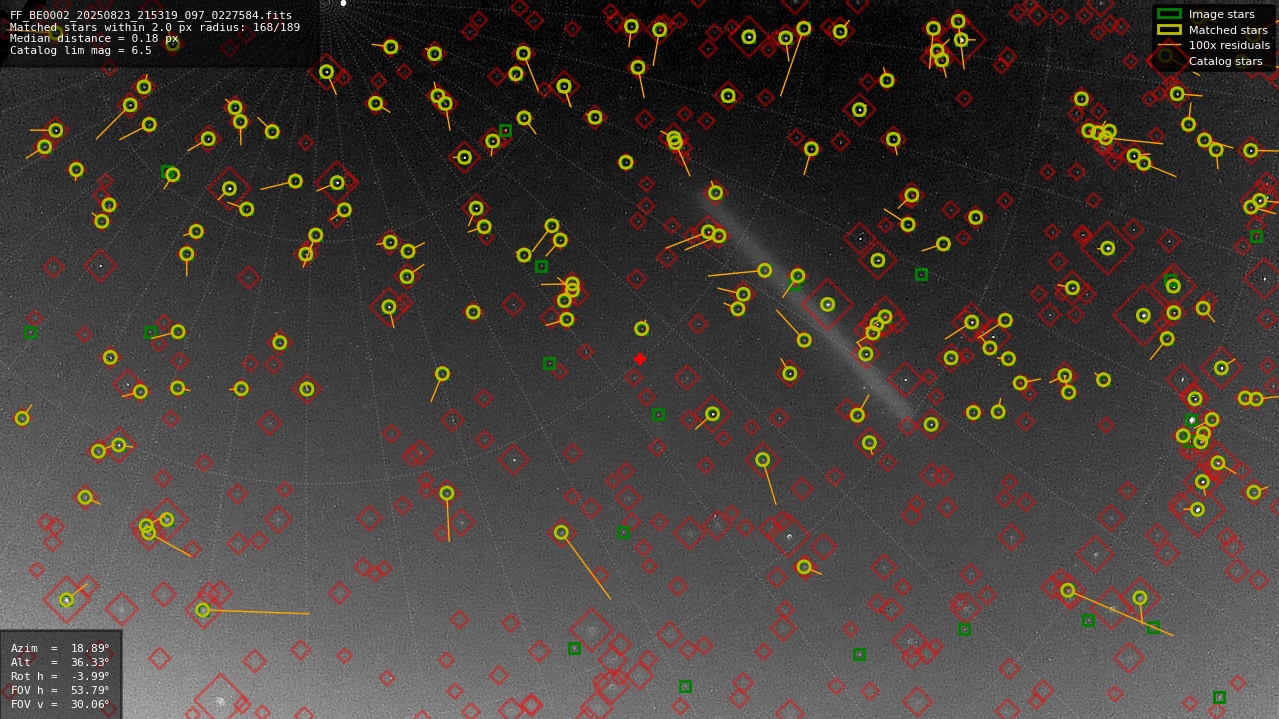Click the FOV v = 30.06° value
The image size is (1279, 719).
tap(60, 704)
